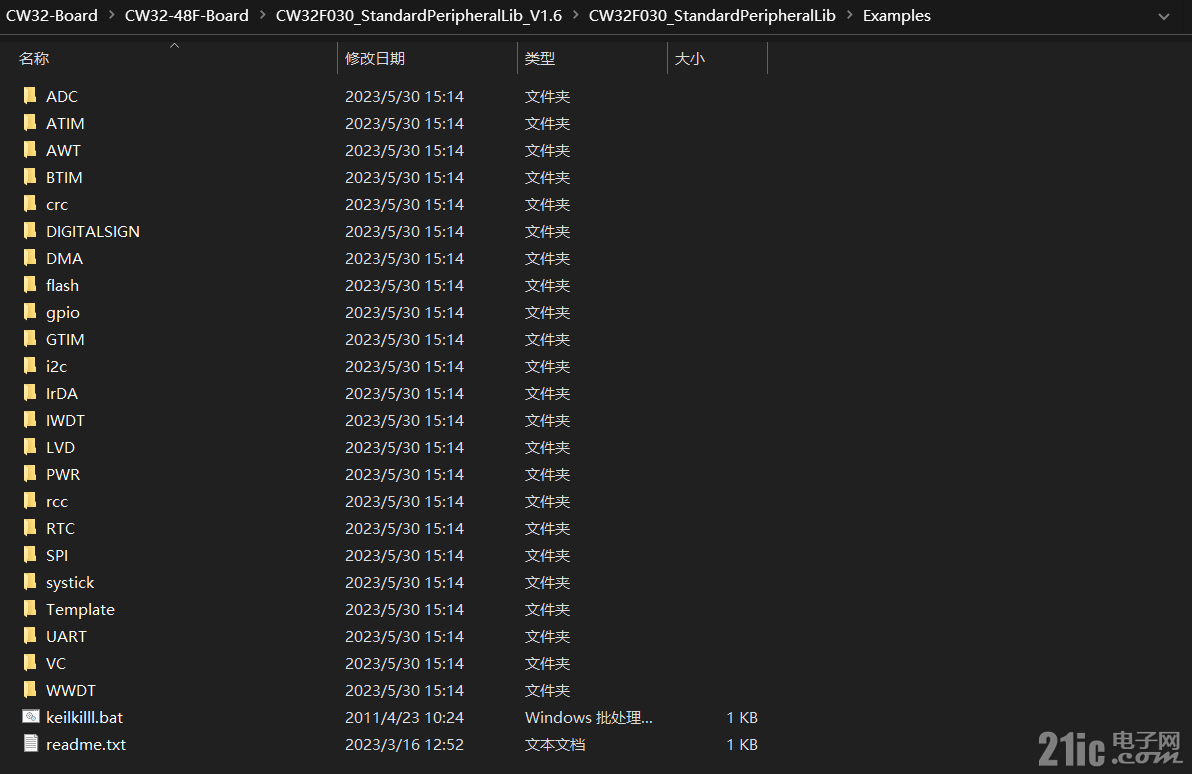1192x774 pixels.
Task: Select the PWR folder icon
Action: 30,474
